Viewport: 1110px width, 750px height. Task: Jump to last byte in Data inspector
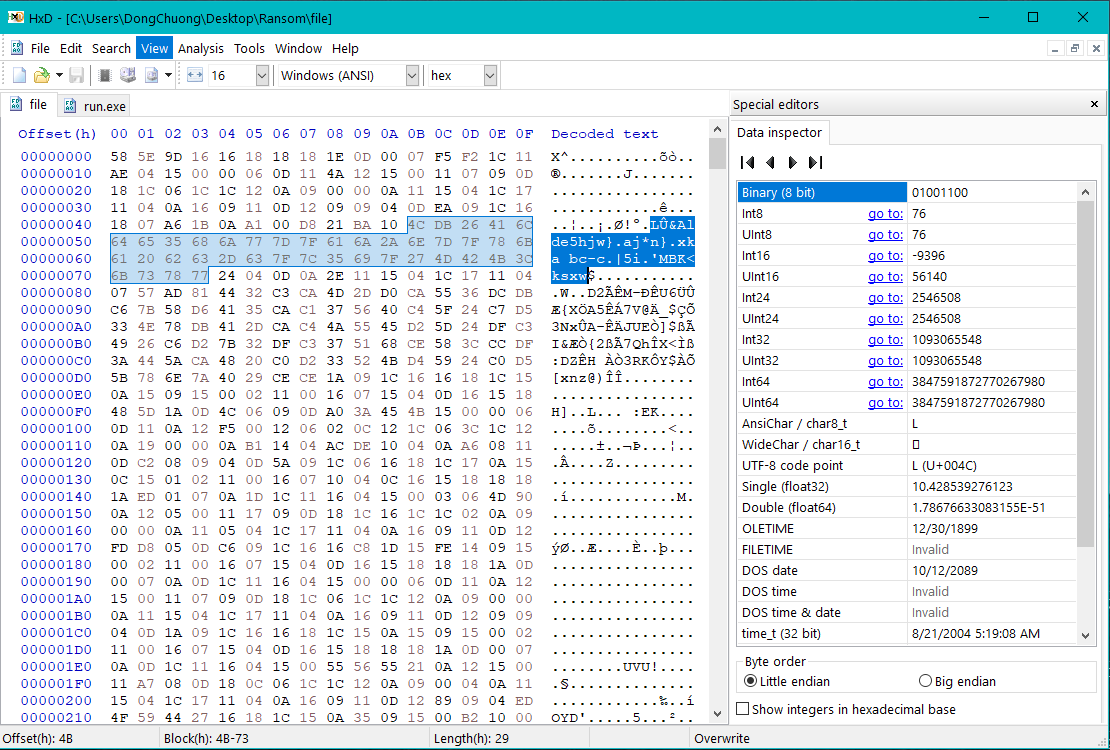click(816, 162)
